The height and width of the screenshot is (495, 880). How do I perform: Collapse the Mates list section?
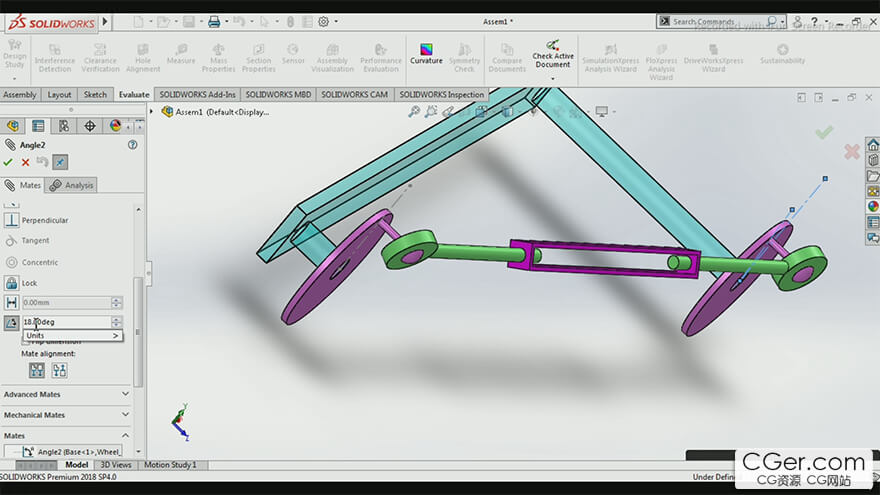66,436
